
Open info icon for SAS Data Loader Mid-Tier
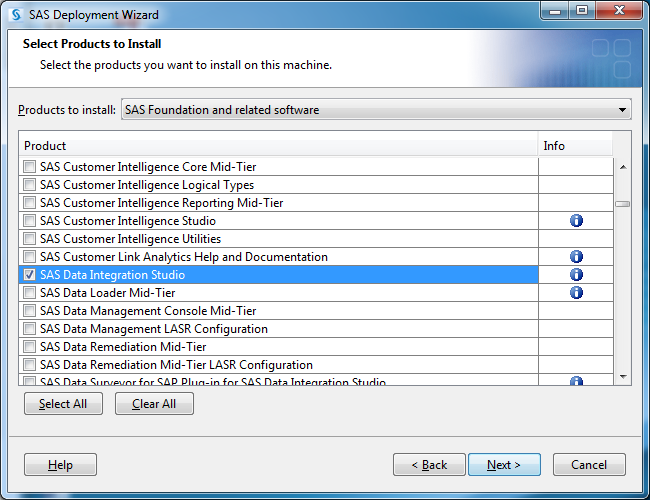[x=576, y=293]
